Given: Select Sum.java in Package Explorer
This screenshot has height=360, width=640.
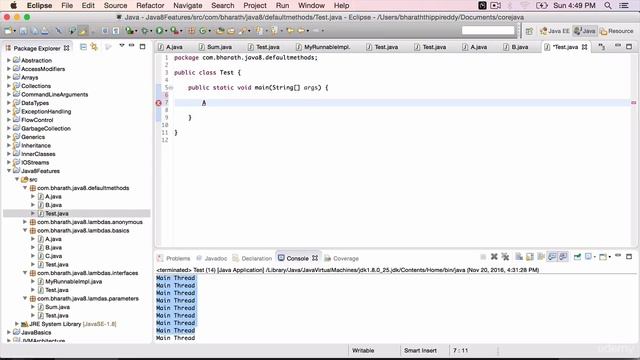Looking at the screenshot, I should point(57,307).
